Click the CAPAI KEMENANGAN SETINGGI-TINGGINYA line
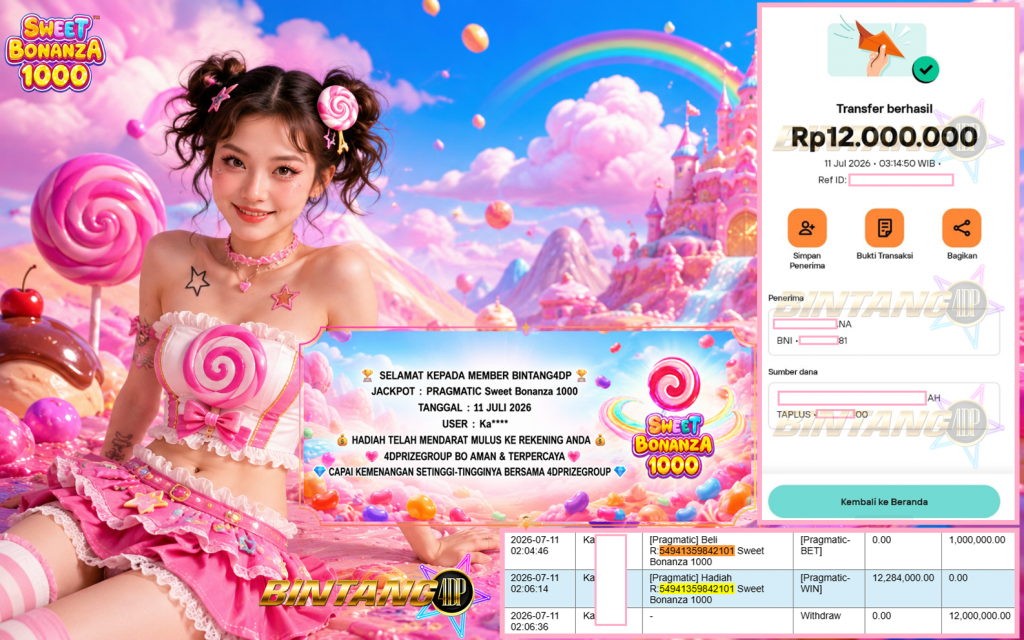Viewport: 1024px width, 640px height. [x=470, y=472]
